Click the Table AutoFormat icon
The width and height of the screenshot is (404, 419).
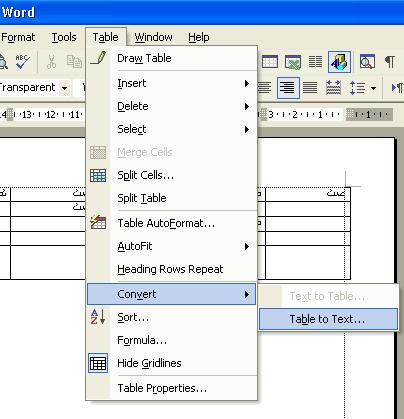click(98, 222)
